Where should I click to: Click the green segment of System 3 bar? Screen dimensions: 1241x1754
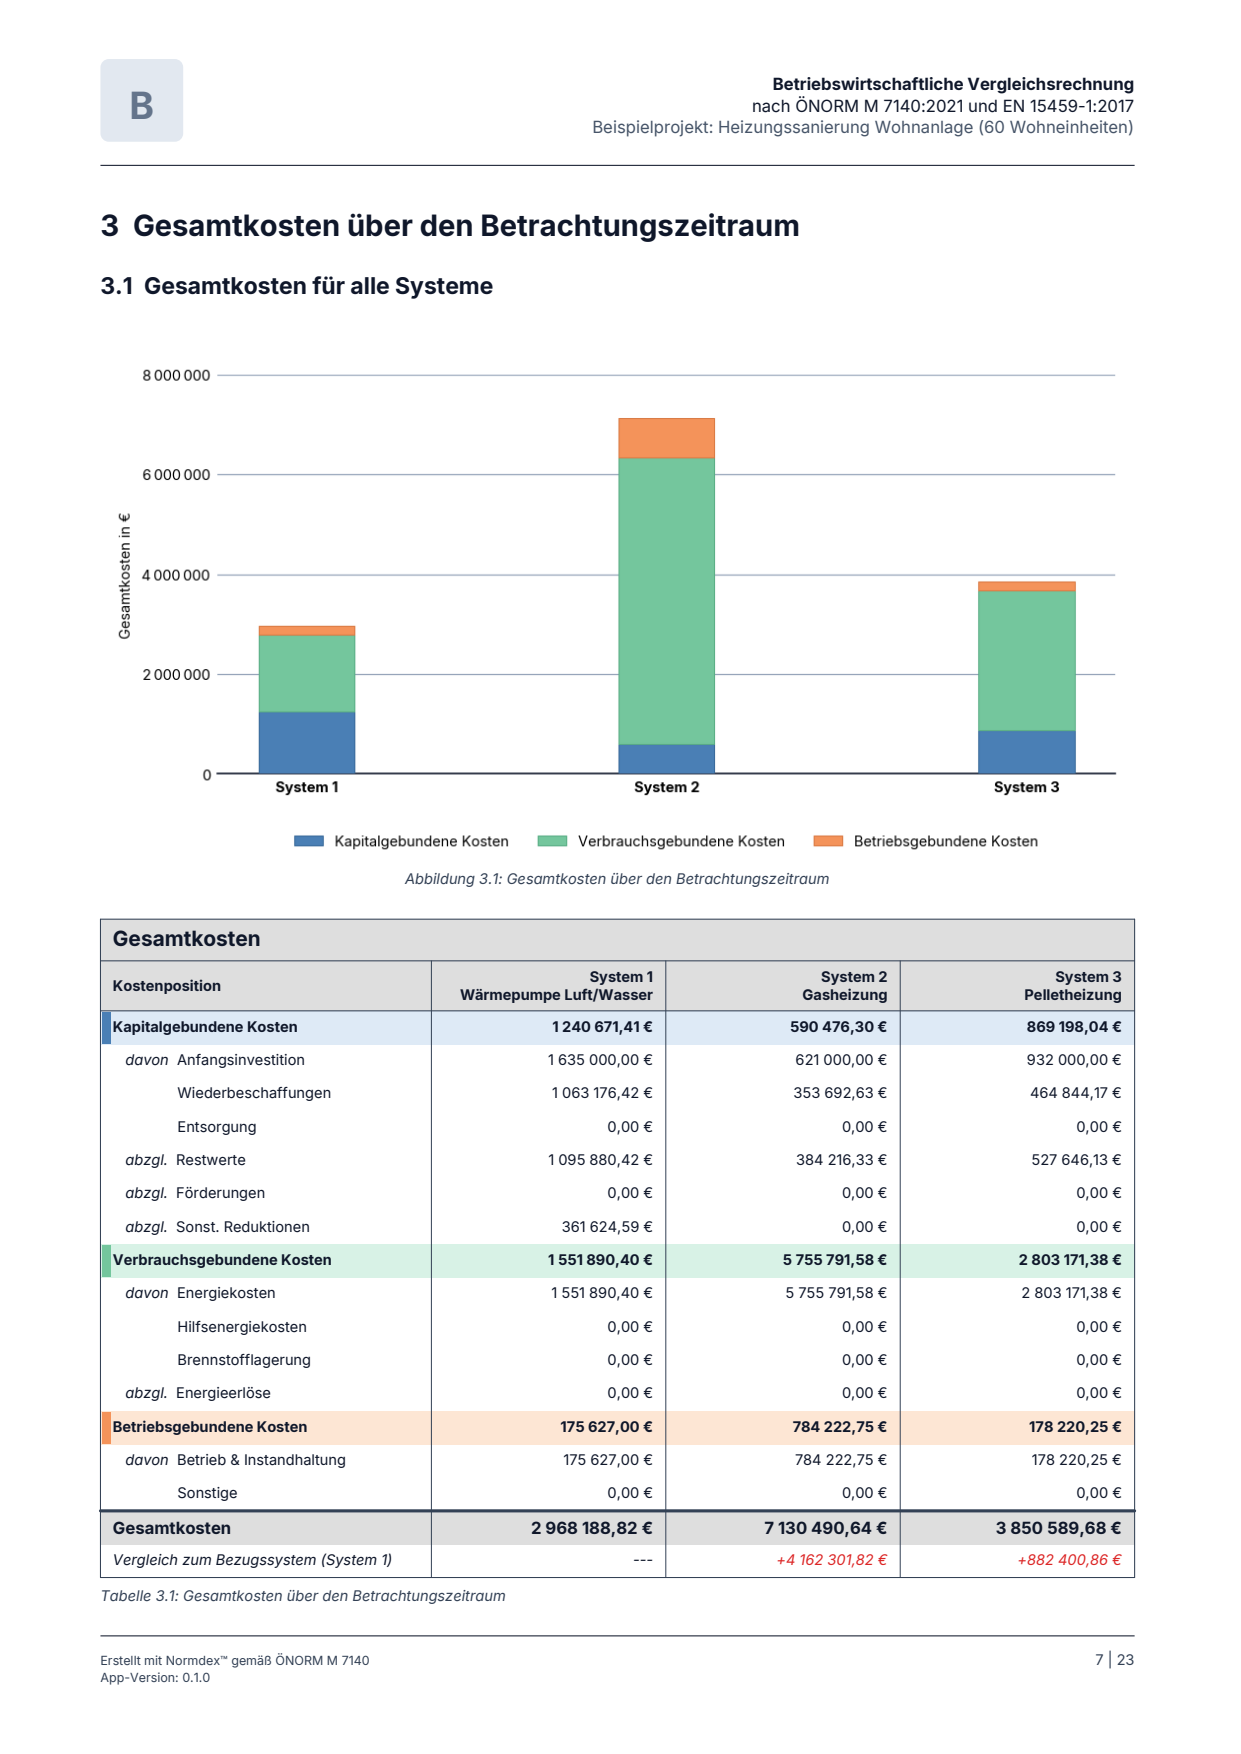tap(1026, 661)
